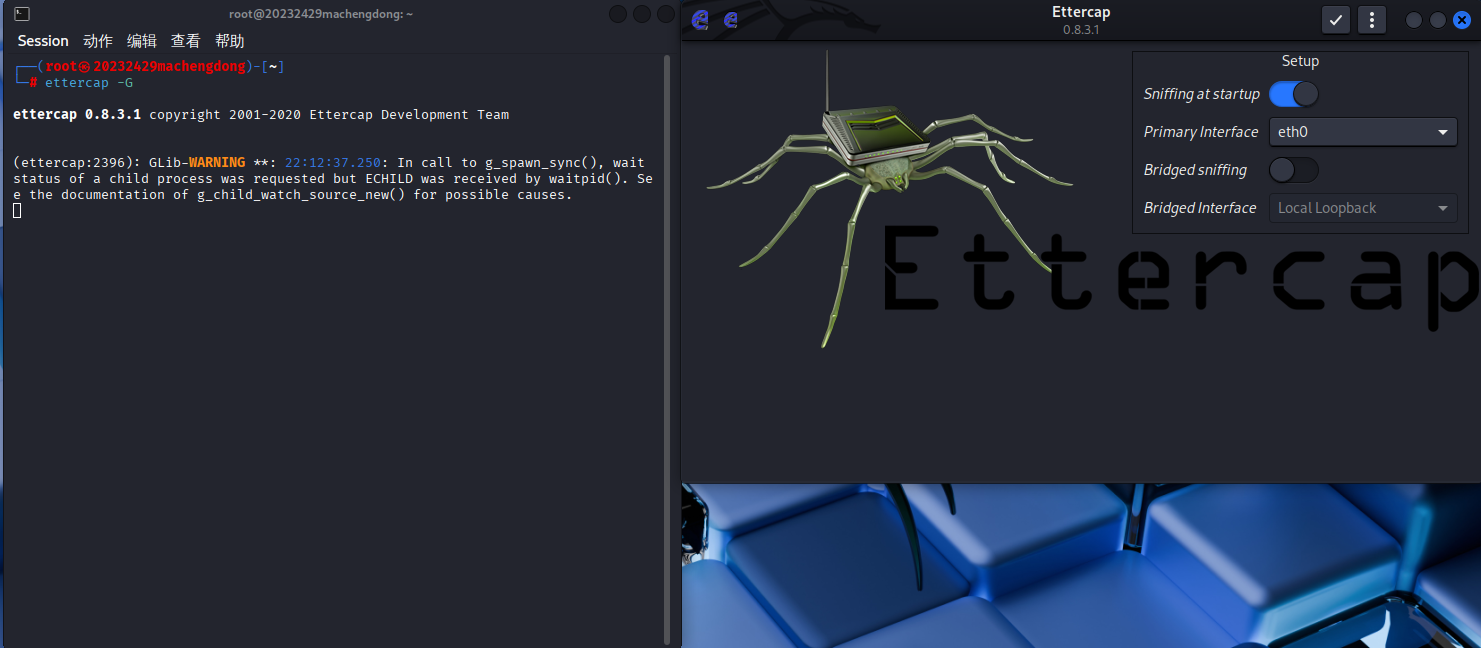The image size is (1481, 648).
Task: Open Ettercap three-dot options menu
Action: coord(1371,19)
